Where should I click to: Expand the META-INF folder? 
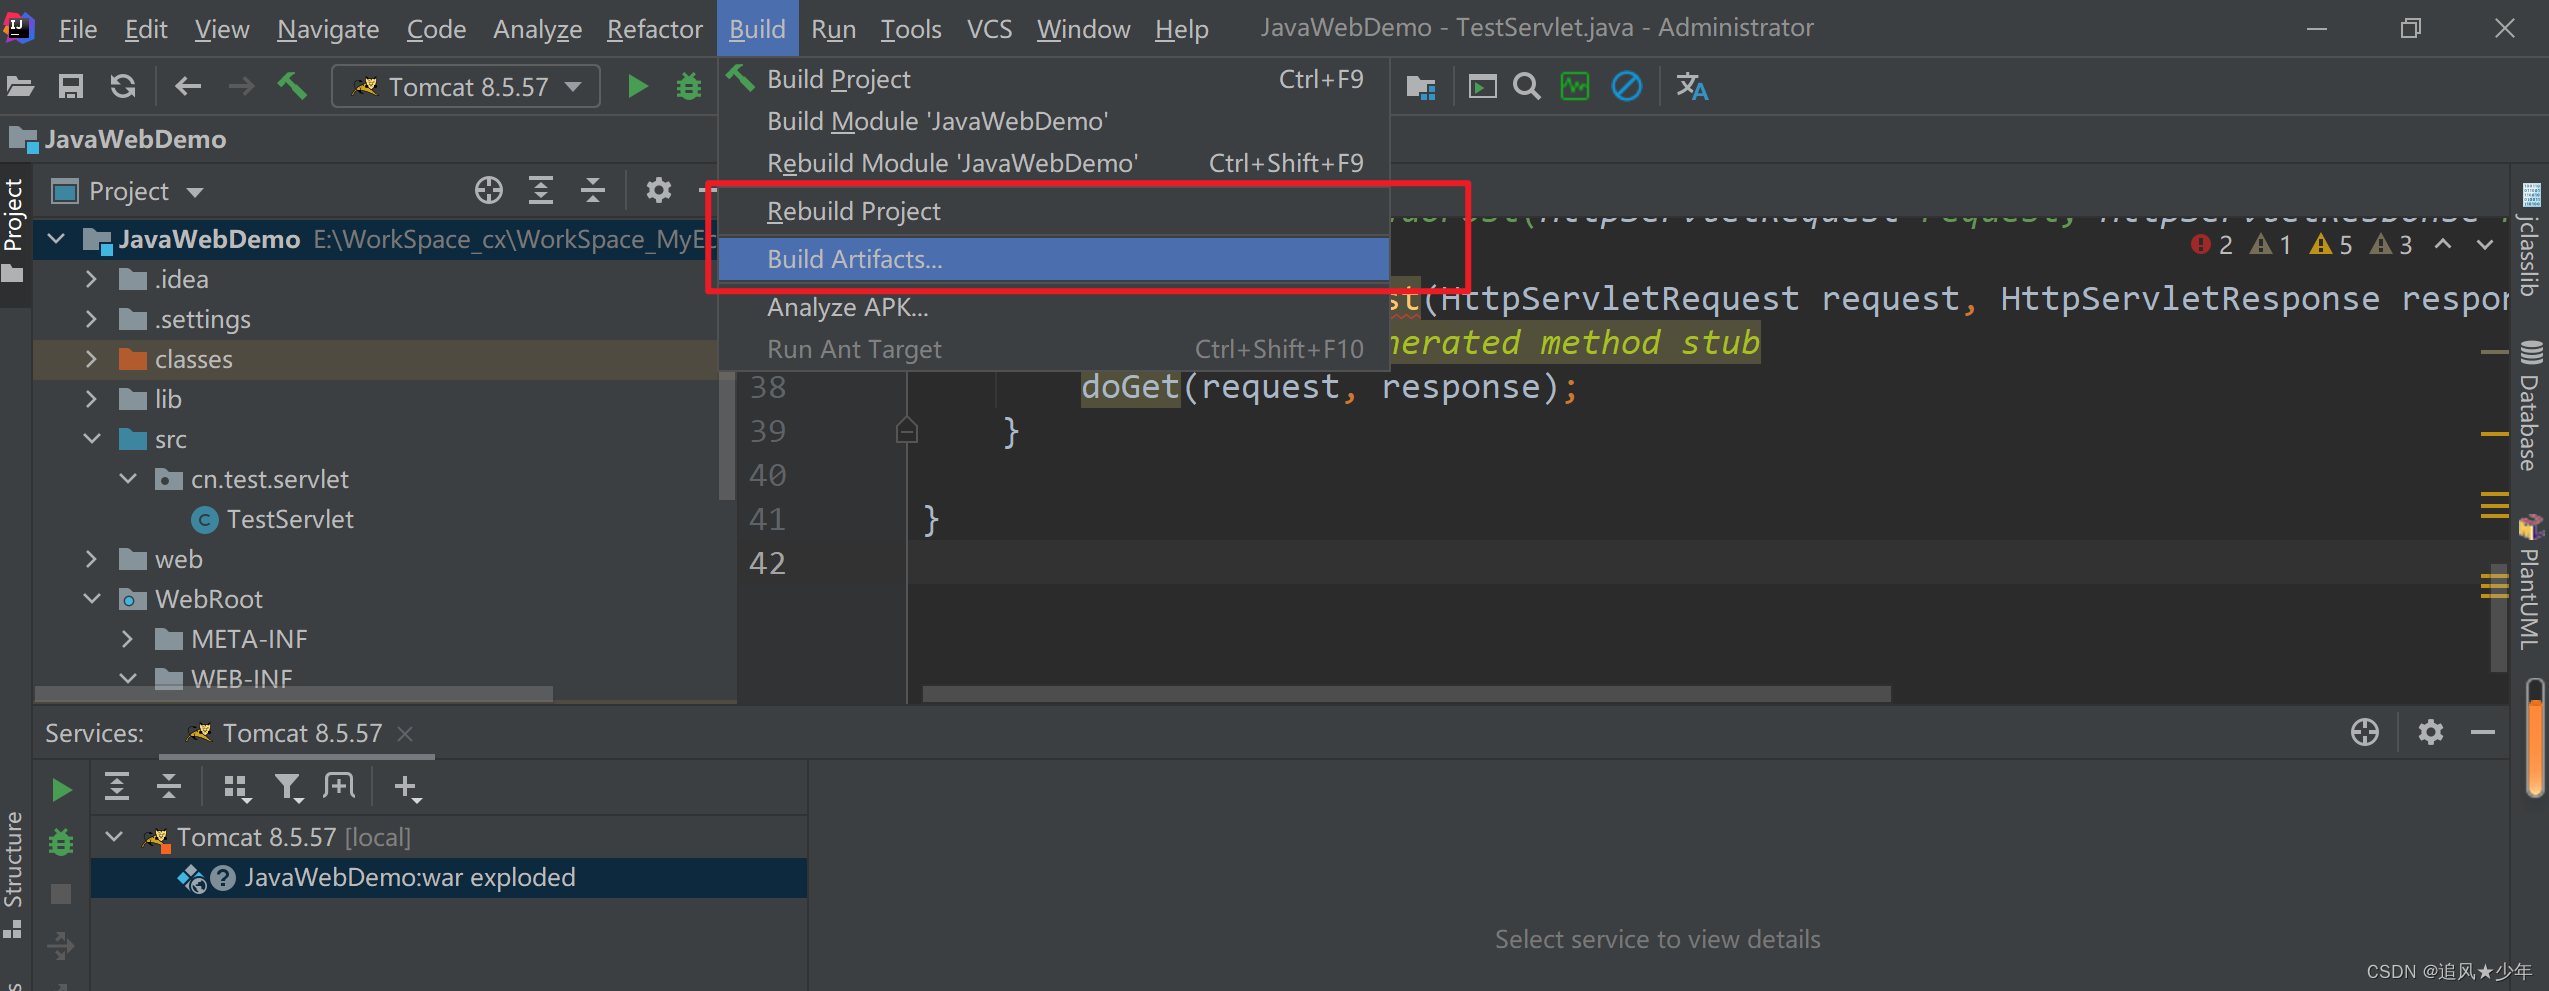point(127,639)
